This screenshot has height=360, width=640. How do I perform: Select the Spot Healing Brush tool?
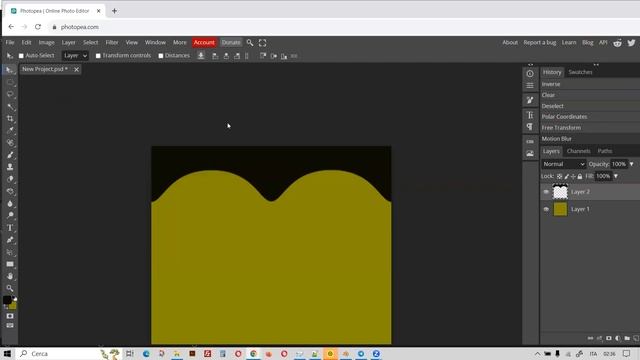click(10, 143)
